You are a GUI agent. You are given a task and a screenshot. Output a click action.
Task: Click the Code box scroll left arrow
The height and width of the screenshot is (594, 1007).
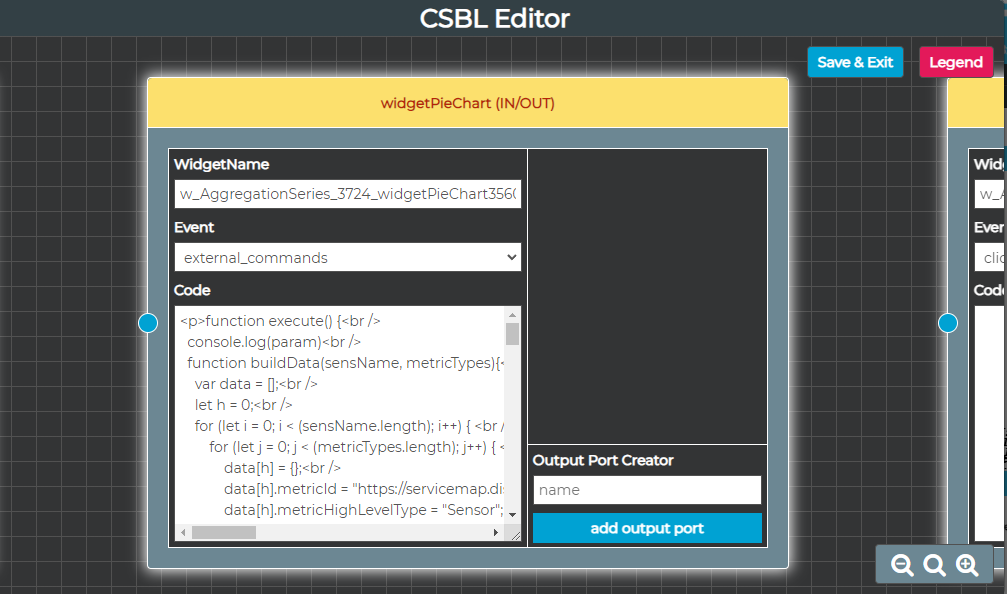tap(183, 533)
